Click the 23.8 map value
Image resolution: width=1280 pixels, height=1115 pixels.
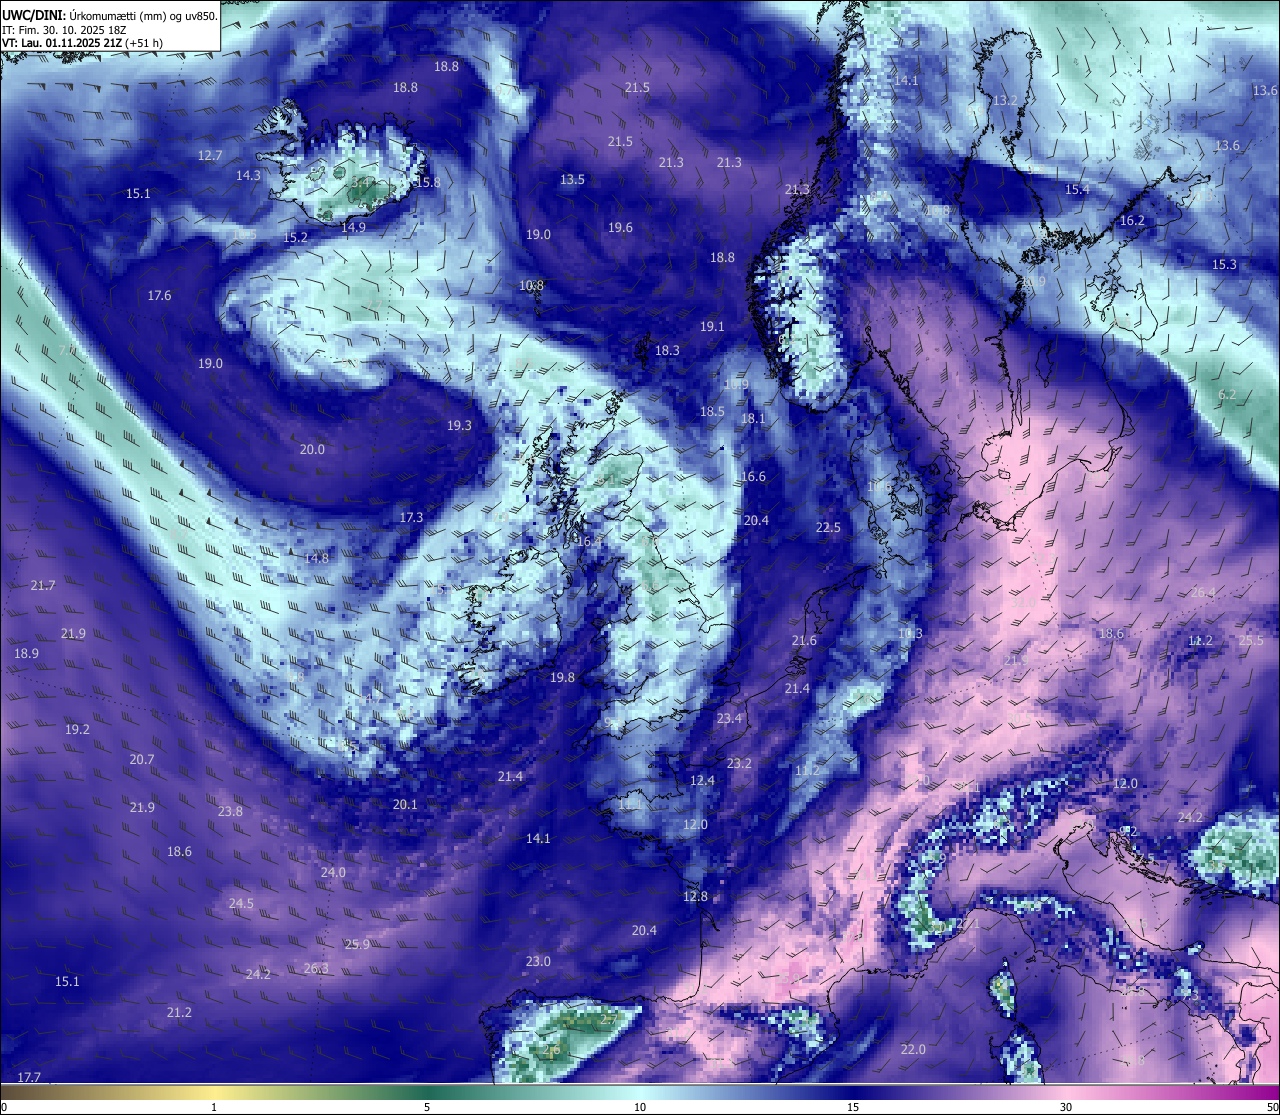(x=230, y=811)
